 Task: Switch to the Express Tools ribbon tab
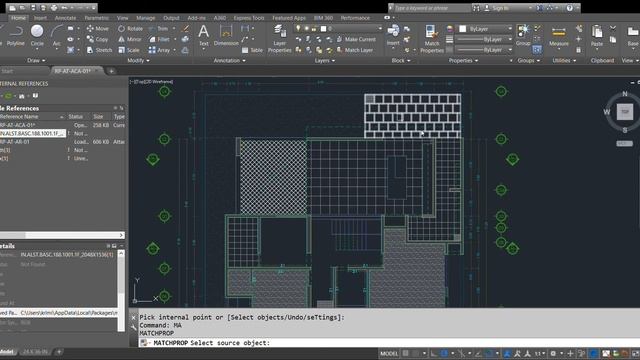click(249, 18)
